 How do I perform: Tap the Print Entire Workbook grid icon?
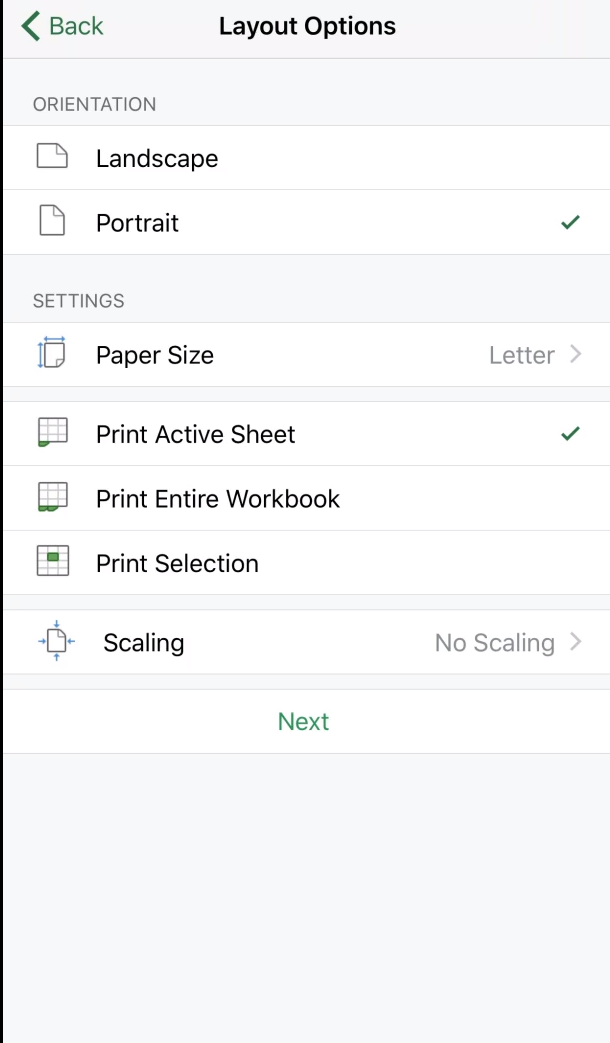[53, 496]
